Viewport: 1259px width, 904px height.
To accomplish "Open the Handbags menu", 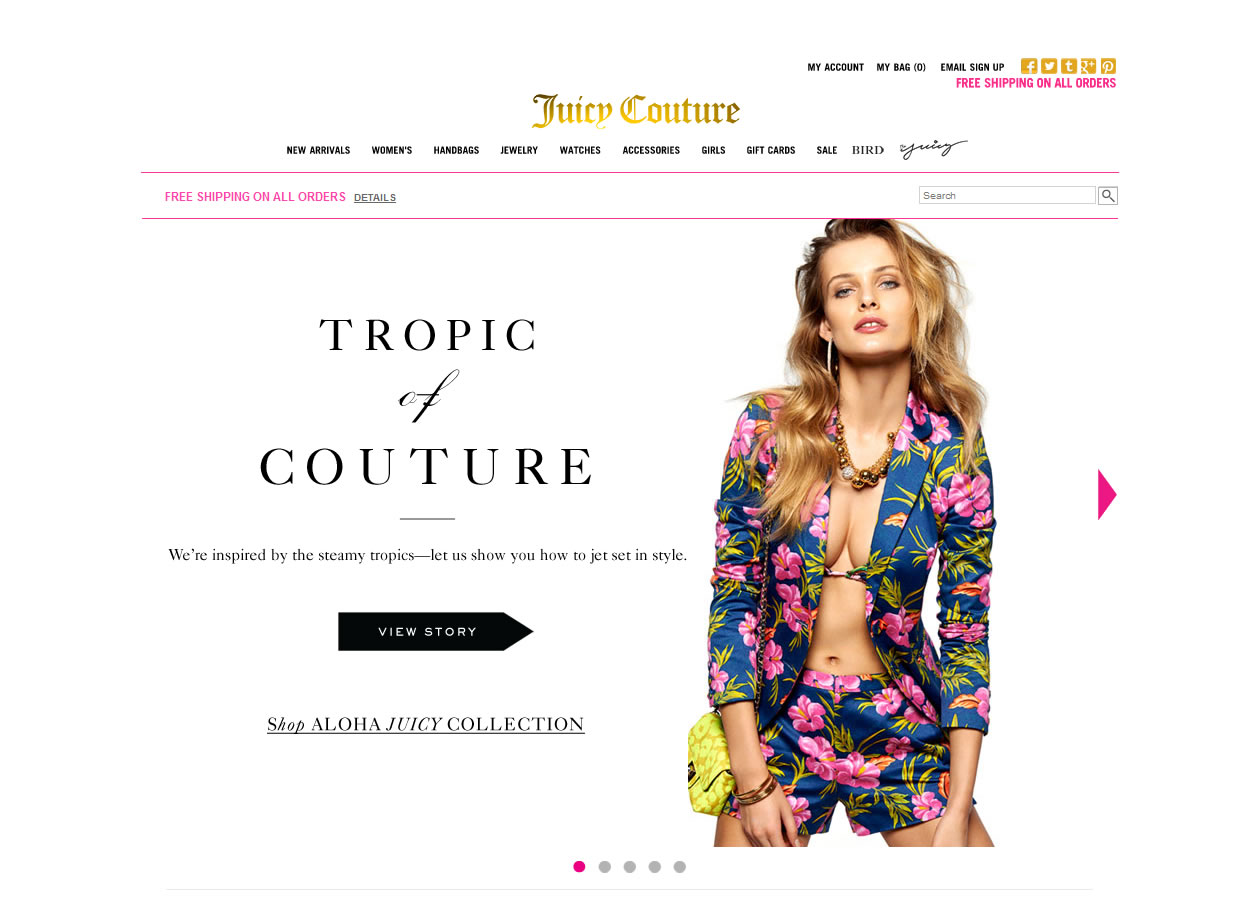I will tap(456, 151).
